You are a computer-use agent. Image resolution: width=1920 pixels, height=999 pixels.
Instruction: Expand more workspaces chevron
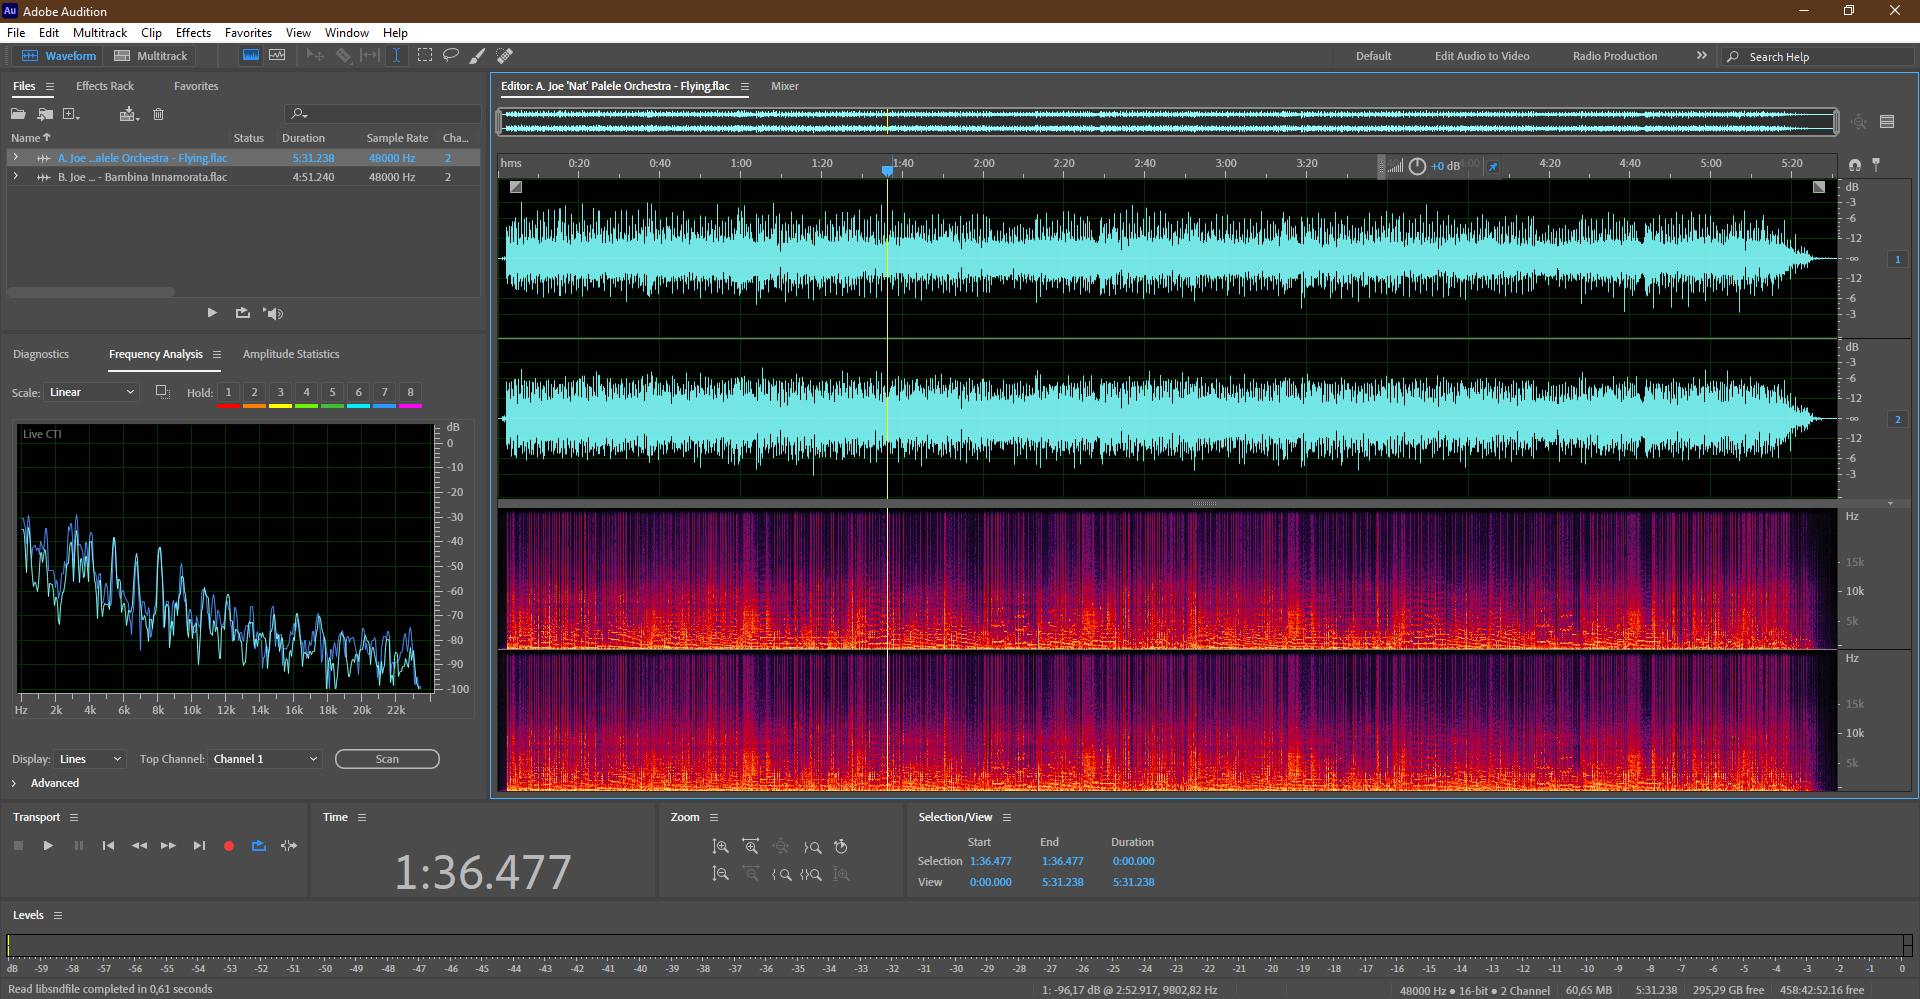[1701, 56]
